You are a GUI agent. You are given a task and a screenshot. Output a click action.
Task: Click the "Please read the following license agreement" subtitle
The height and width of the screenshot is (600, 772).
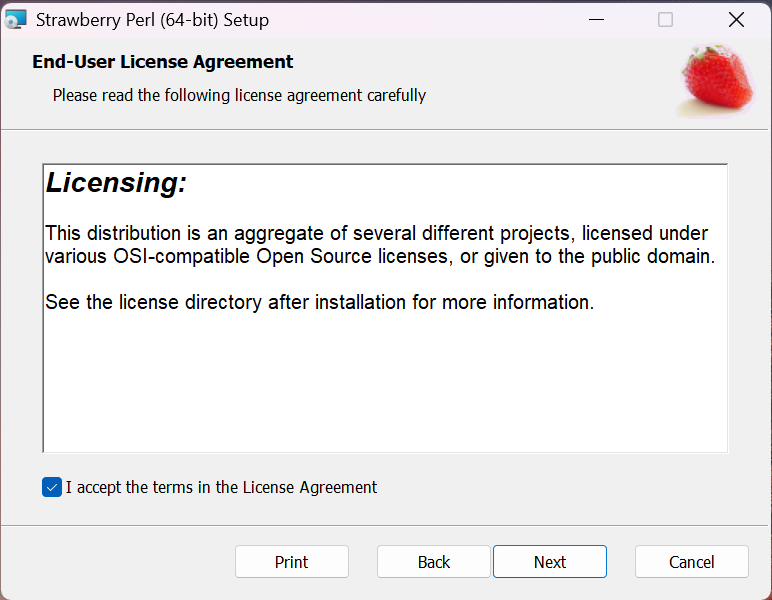239,95
